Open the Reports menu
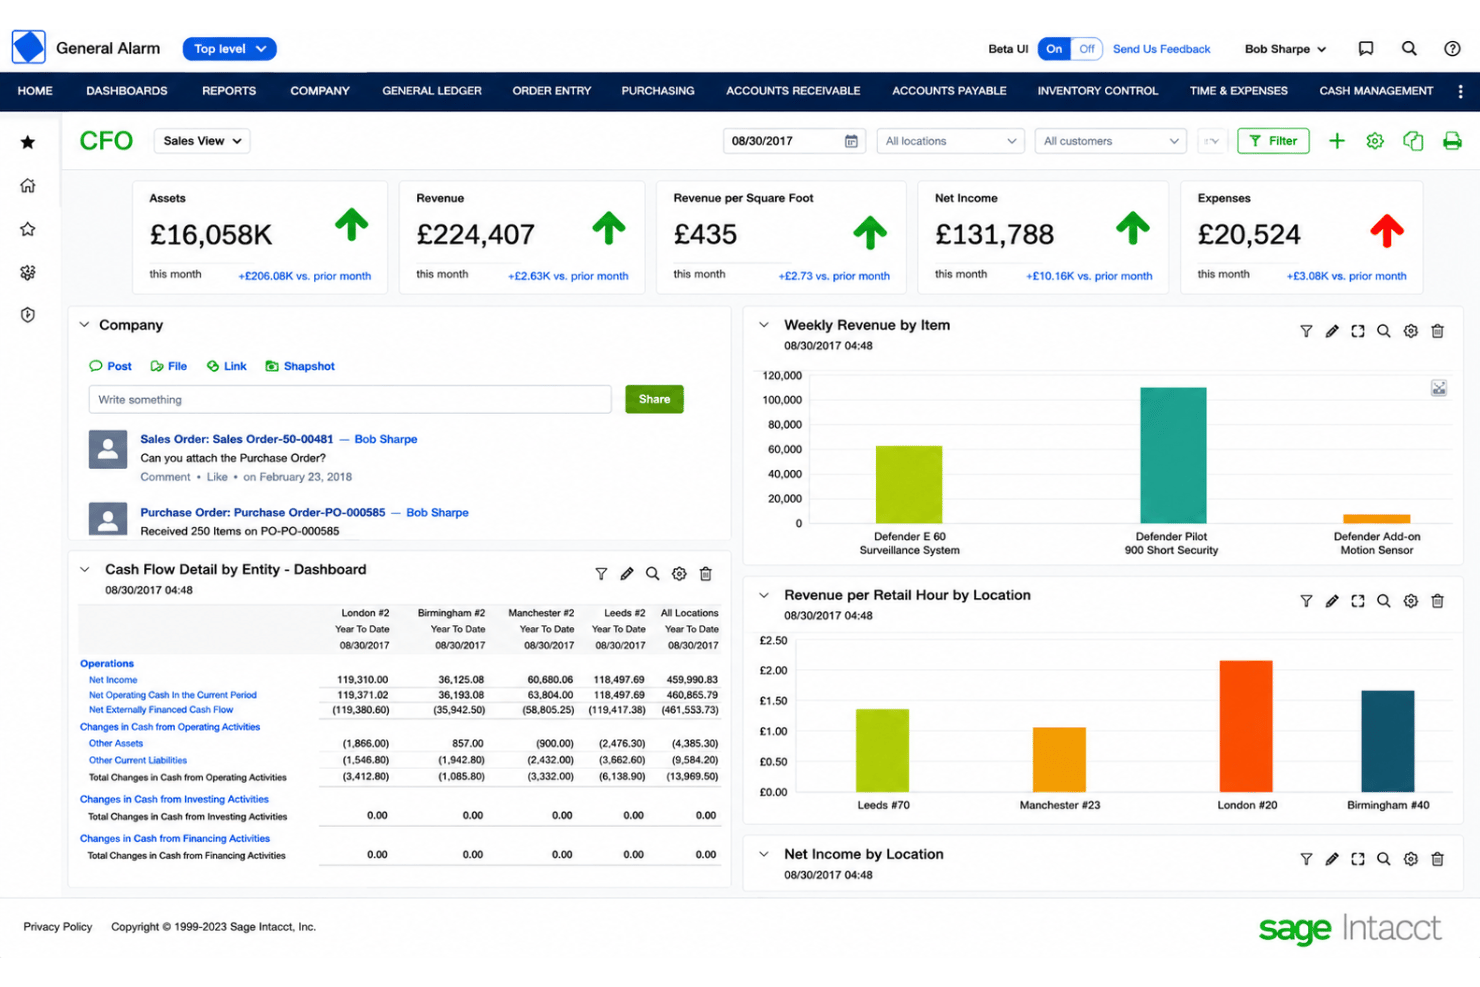Image resolution: width=1480 pixels, height=987 pixels. click(229, 91)
